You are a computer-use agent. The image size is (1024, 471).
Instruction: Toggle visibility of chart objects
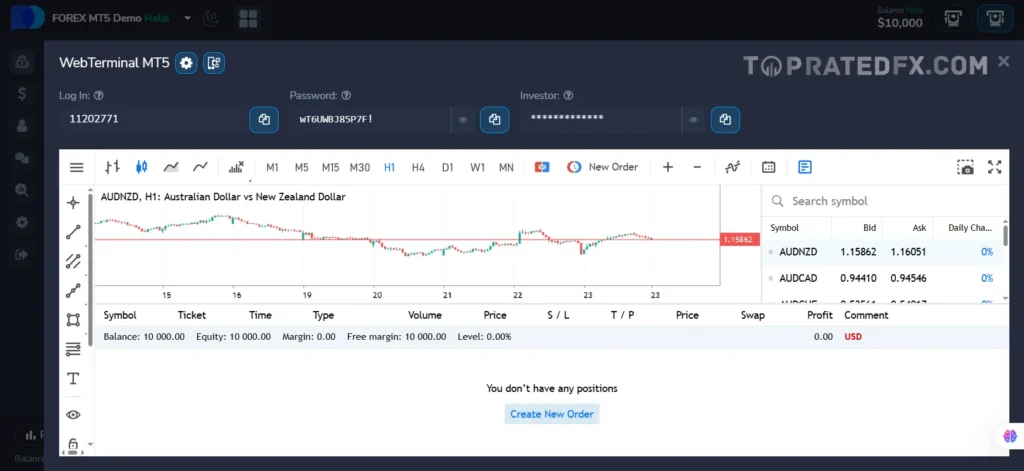73,414
